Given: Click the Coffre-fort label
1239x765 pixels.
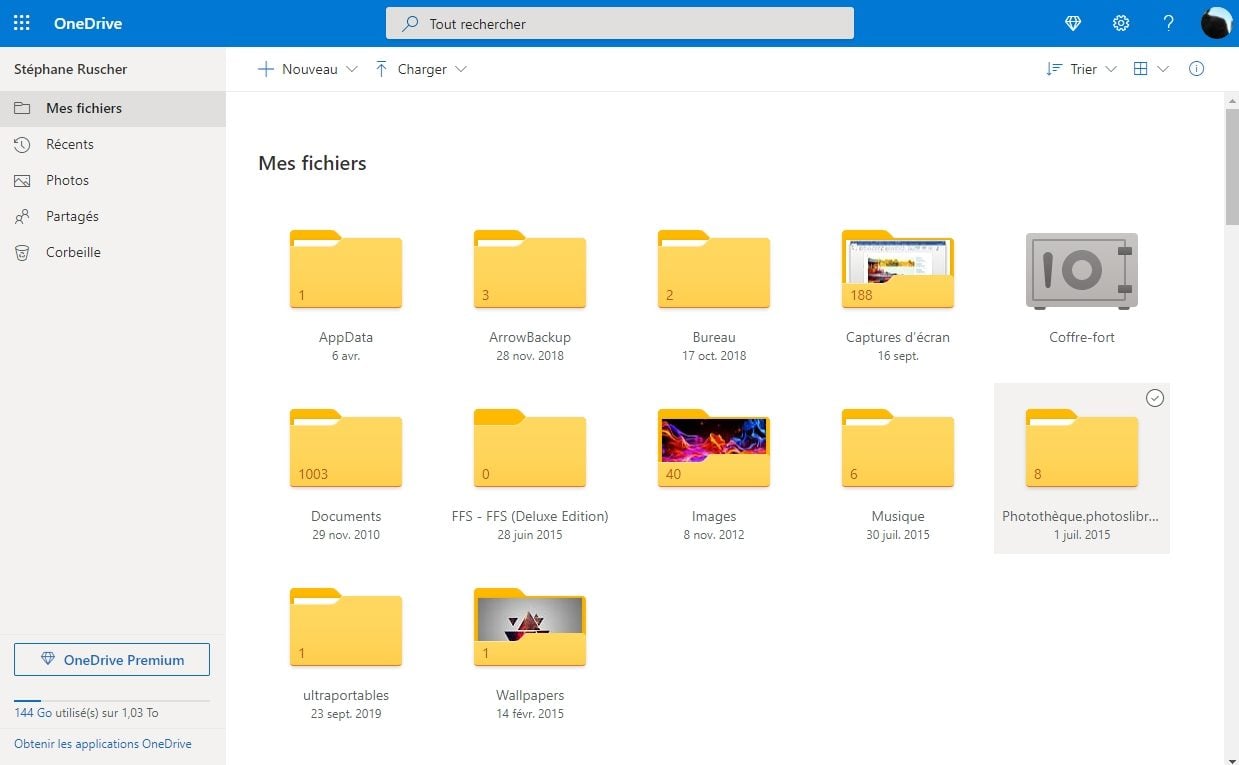Looking at the screenshot, I should pos(1082,337).
